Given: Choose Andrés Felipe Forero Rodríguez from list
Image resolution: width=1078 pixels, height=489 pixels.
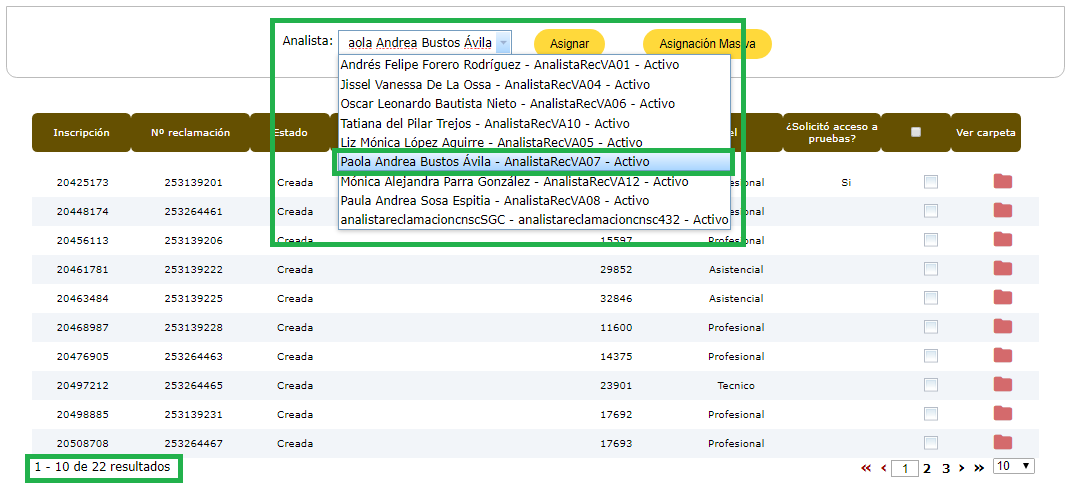Looking at the screenshot, I should (509, 64).
